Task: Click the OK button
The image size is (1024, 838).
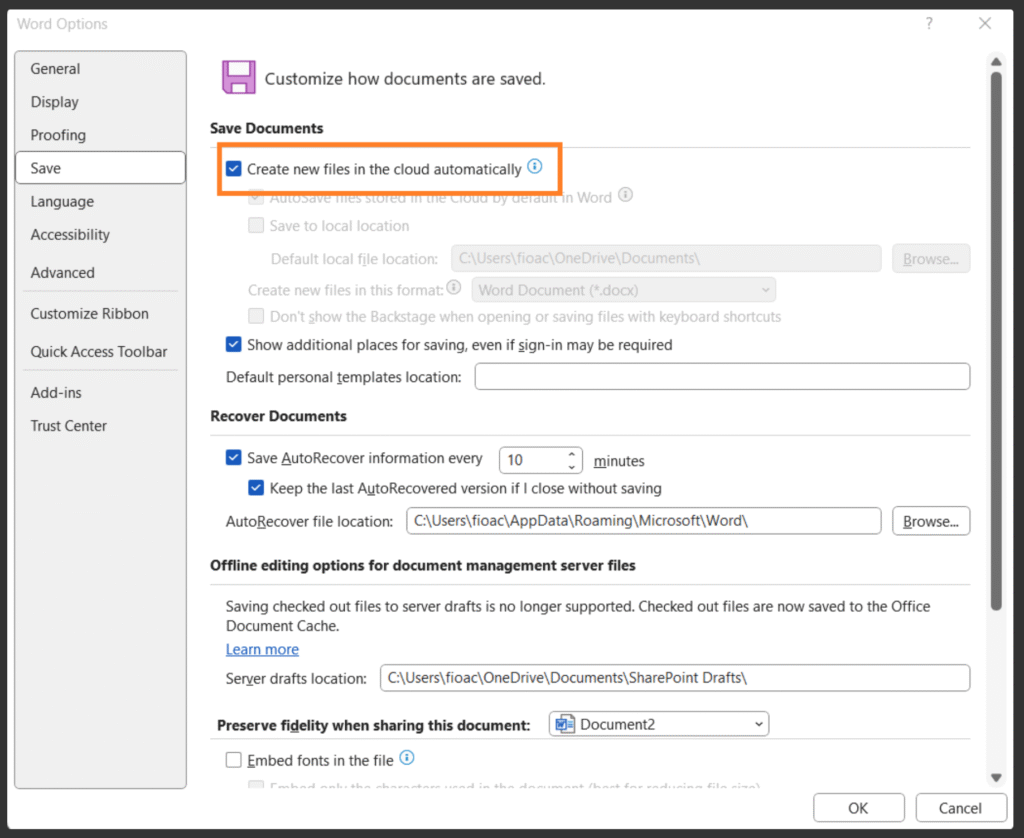Action: [x=858, y=808]
